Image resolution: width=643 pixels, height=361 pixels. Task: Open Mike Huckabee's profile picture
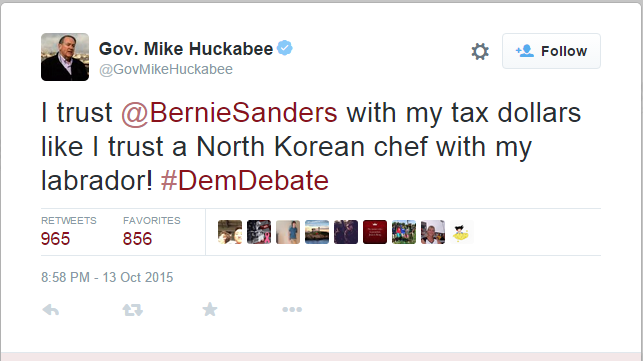[x=65, y=57]
